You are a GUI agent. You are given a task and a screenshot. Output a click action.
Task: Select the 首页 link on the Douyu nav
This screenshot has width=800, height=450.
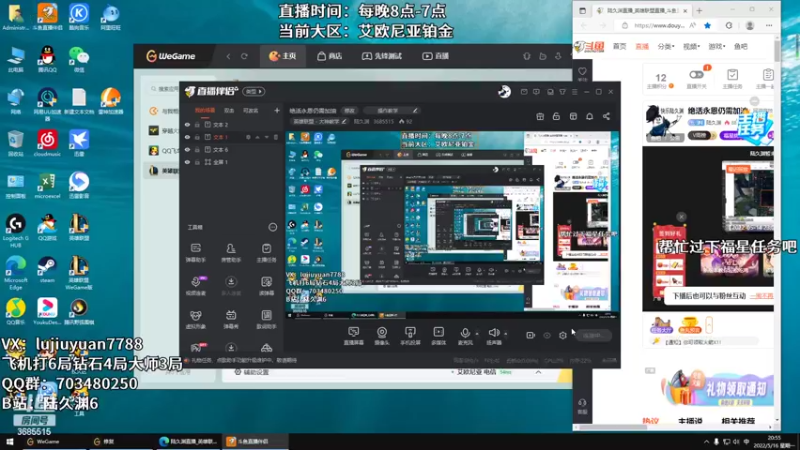coord(619,46)
